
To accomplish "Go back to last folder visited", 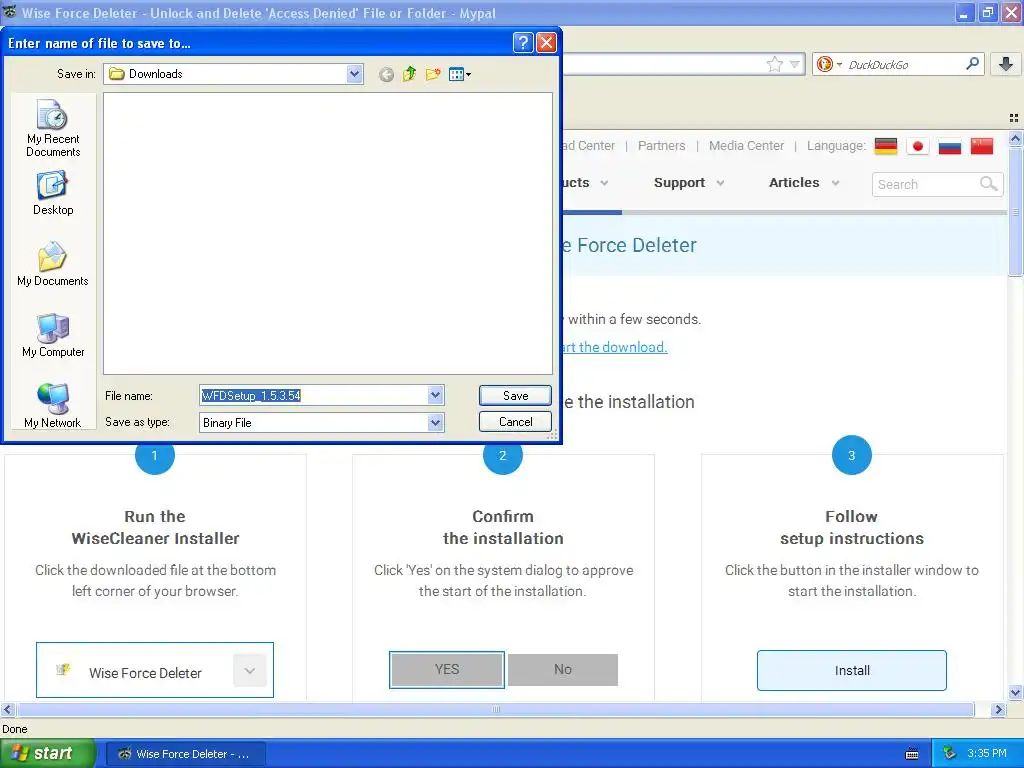I will tap(386, 74).
